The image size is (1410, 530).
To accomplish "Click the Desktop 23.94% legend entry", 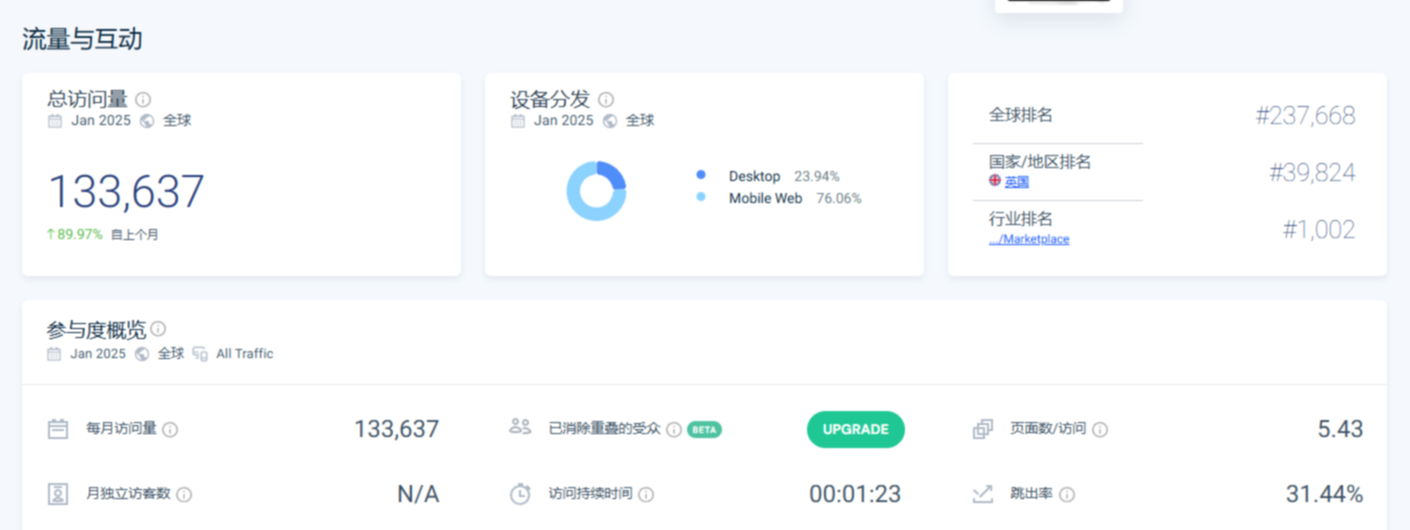I will click(784, 176).
